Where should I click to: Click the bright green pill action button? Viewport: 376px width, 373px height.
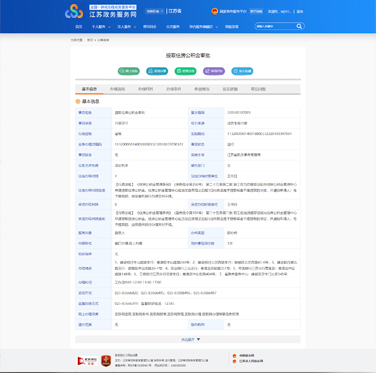click(x=185, y=71)
